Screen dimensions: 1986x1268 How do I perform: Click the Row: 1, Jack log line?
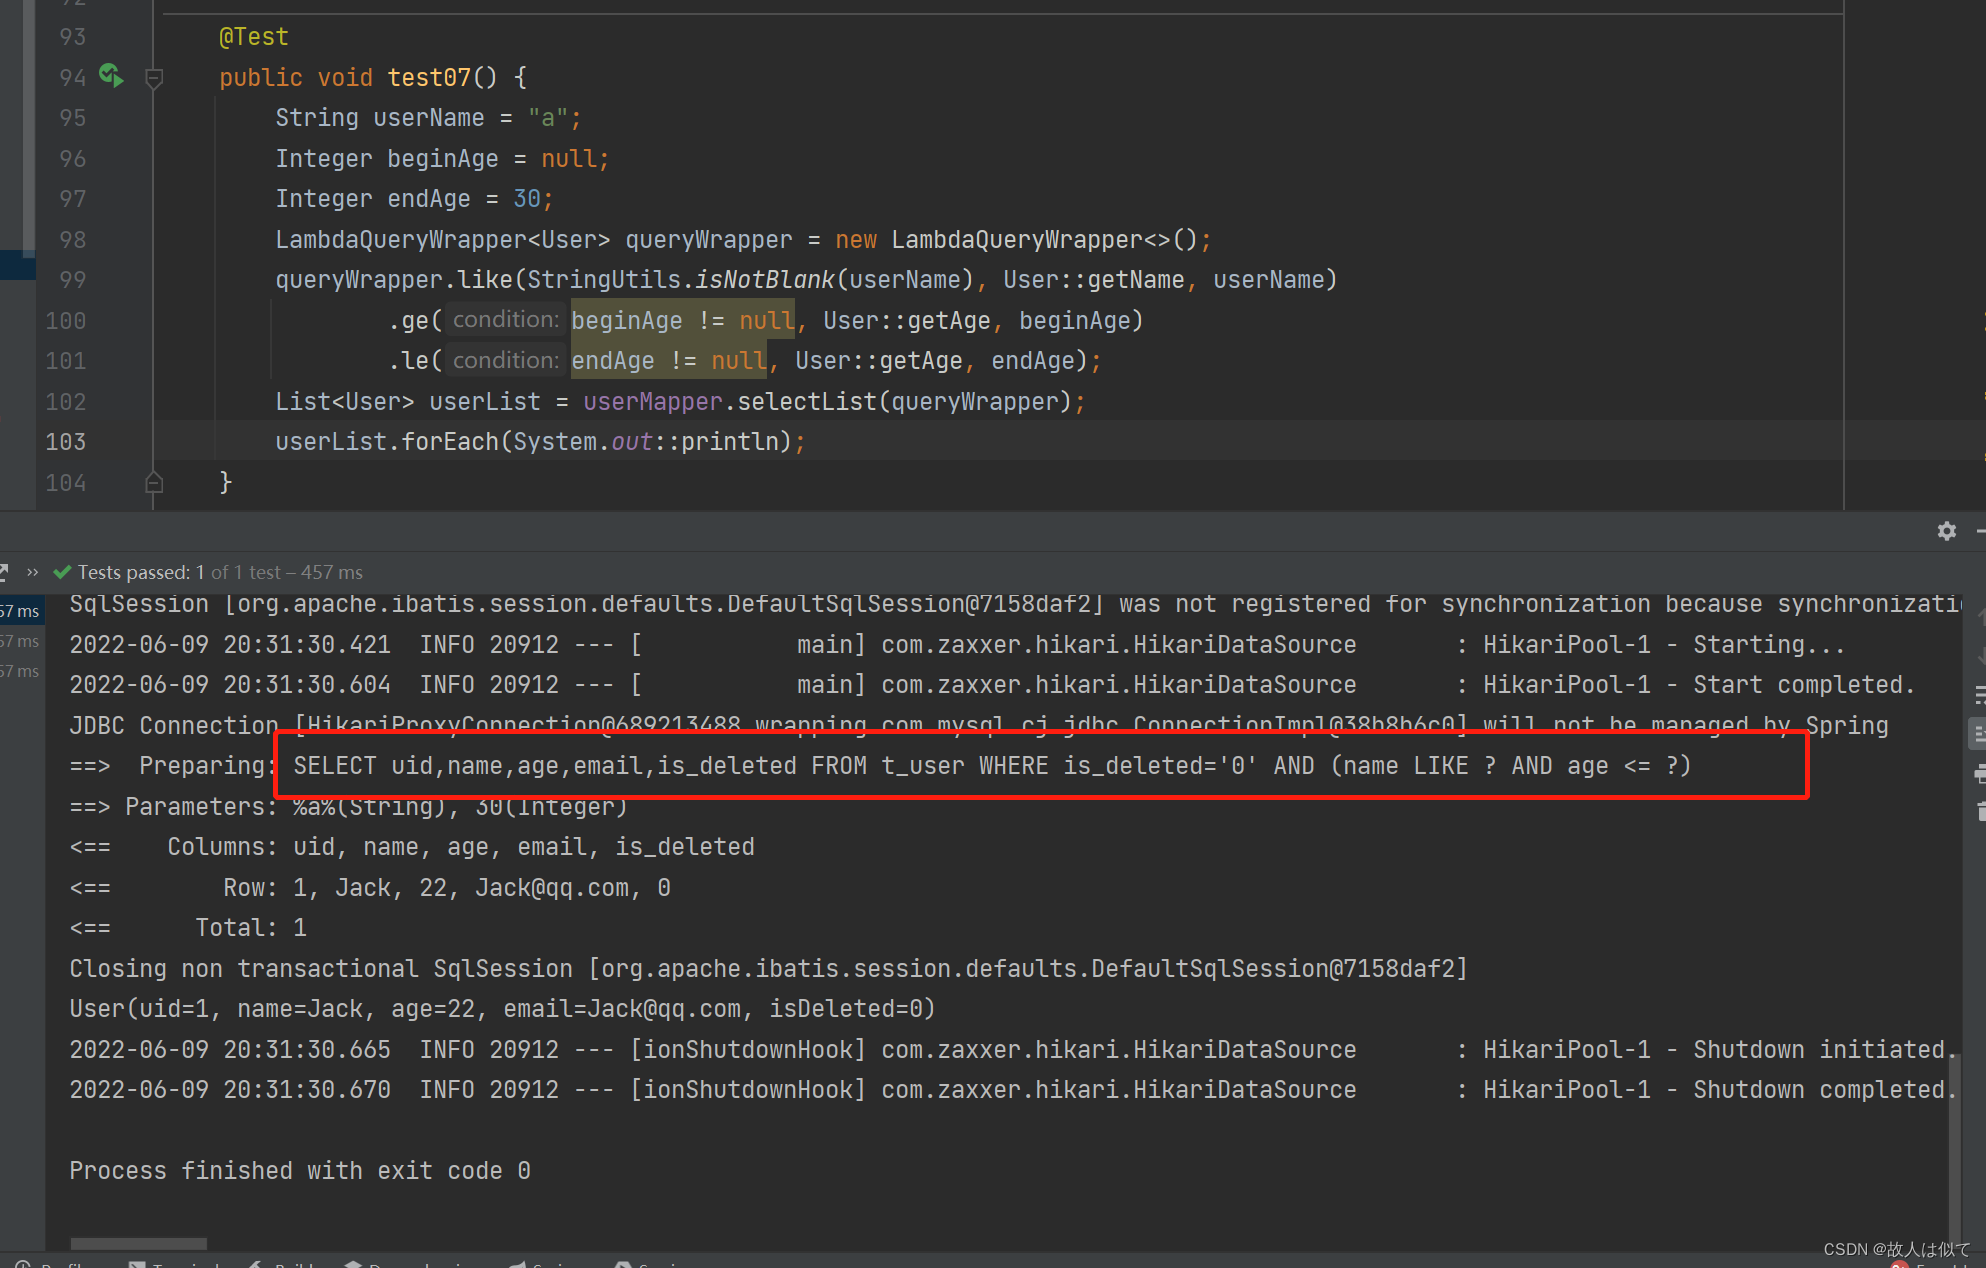tap(370, 888)
